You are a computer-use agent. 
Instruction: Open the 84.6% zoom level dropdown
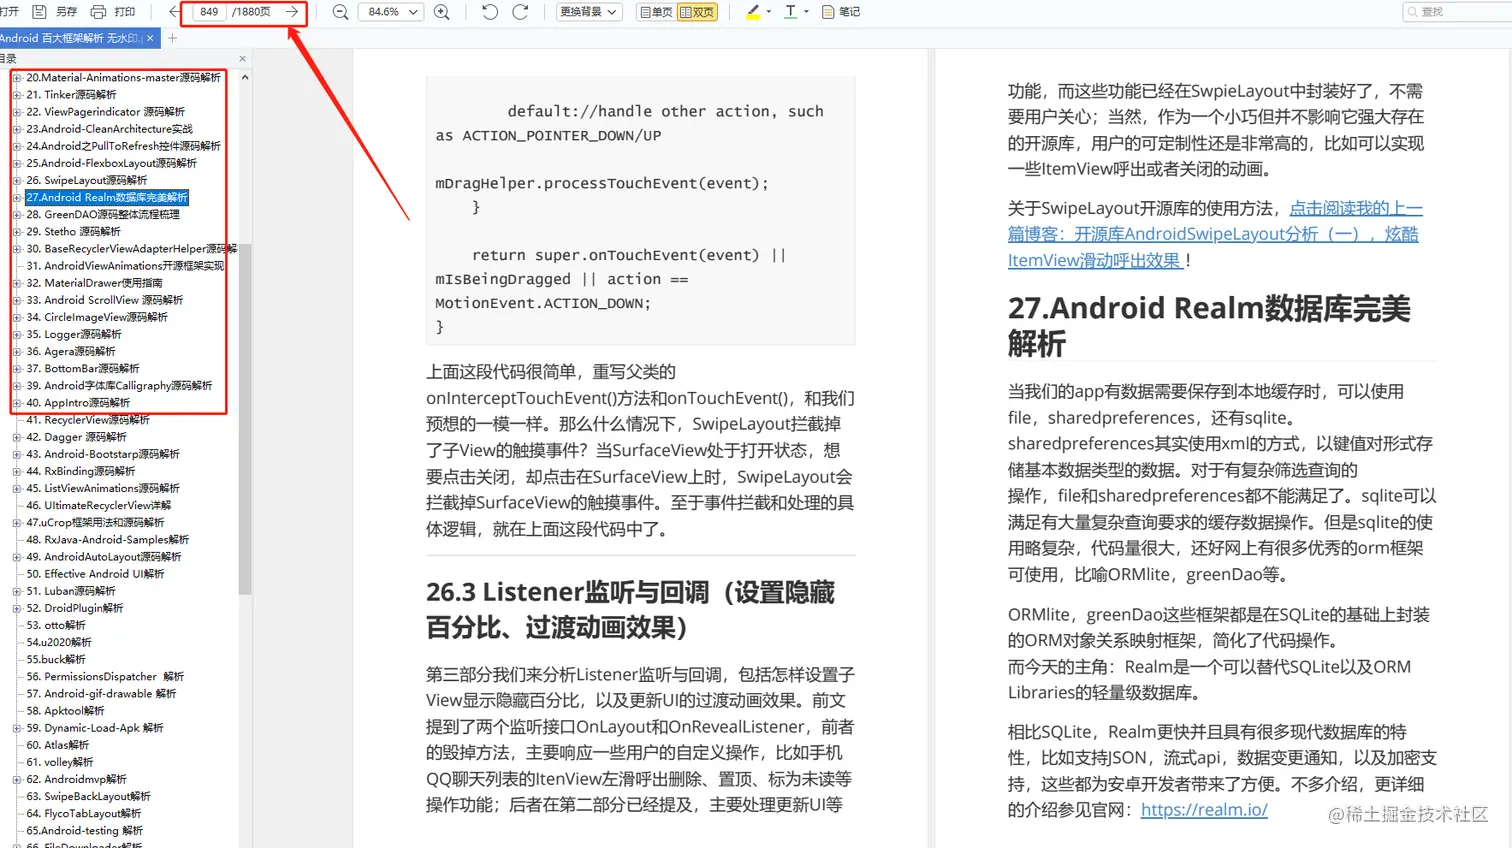point(392,12)
